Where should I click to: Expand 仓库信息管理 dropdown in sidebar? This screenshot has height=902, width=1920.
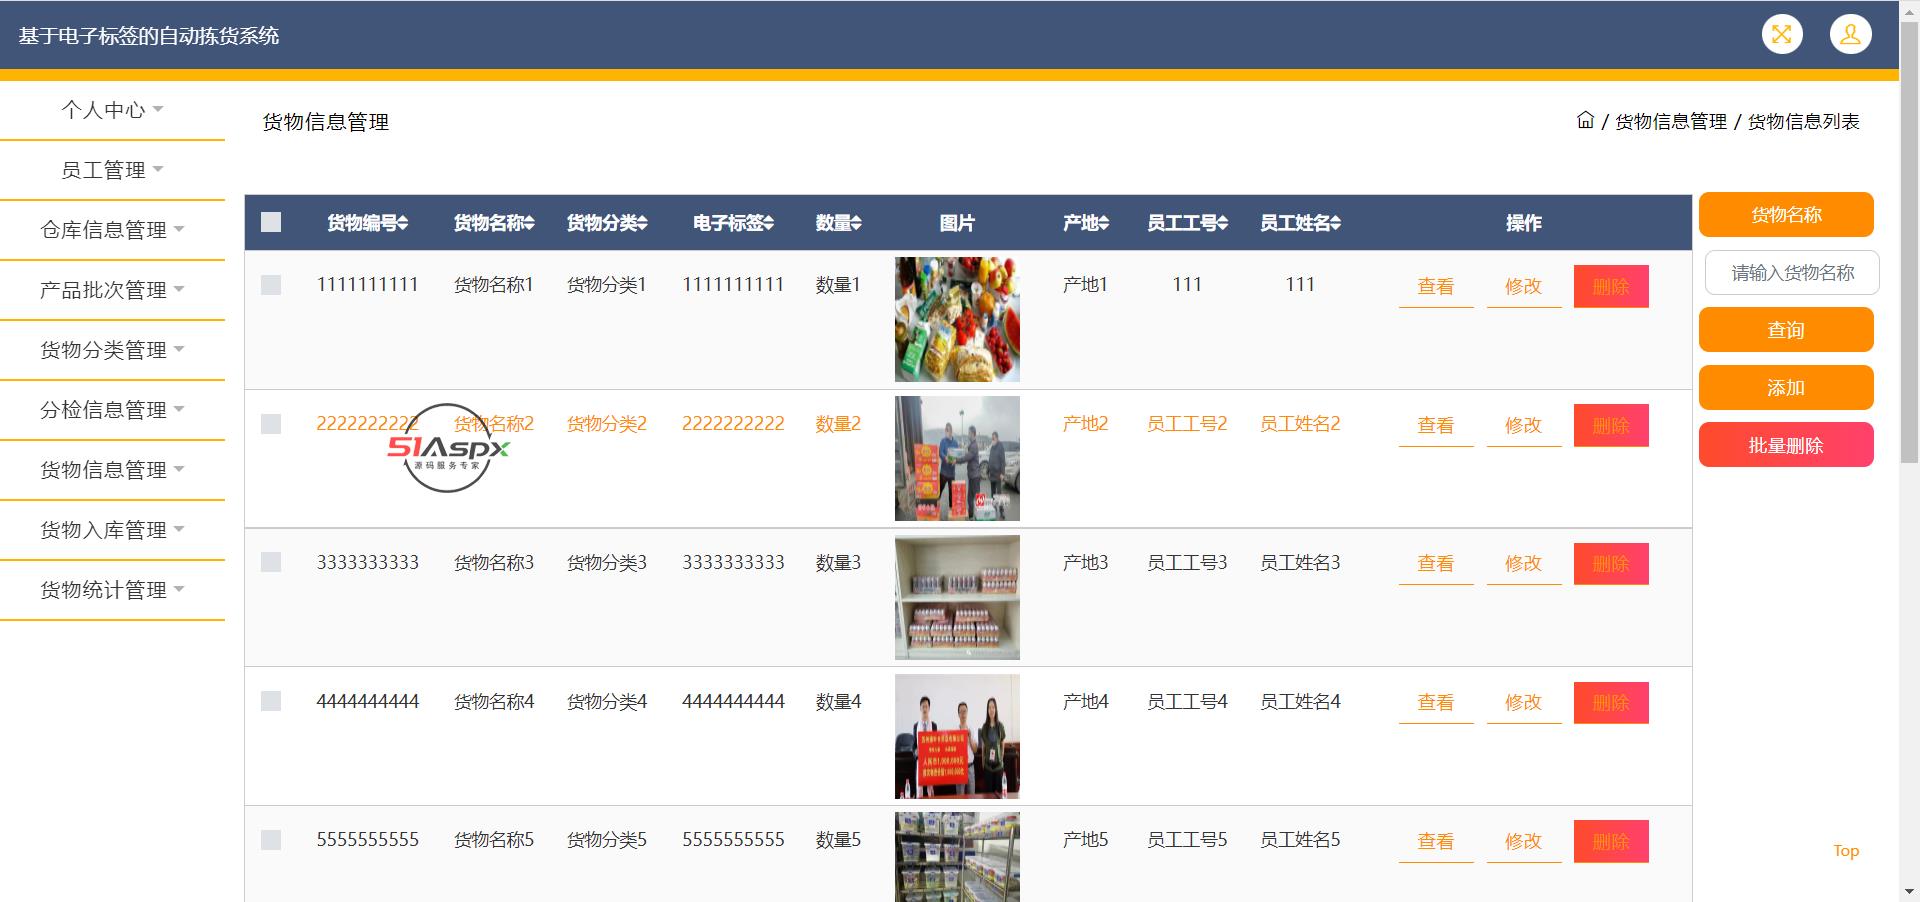(112, 230)
